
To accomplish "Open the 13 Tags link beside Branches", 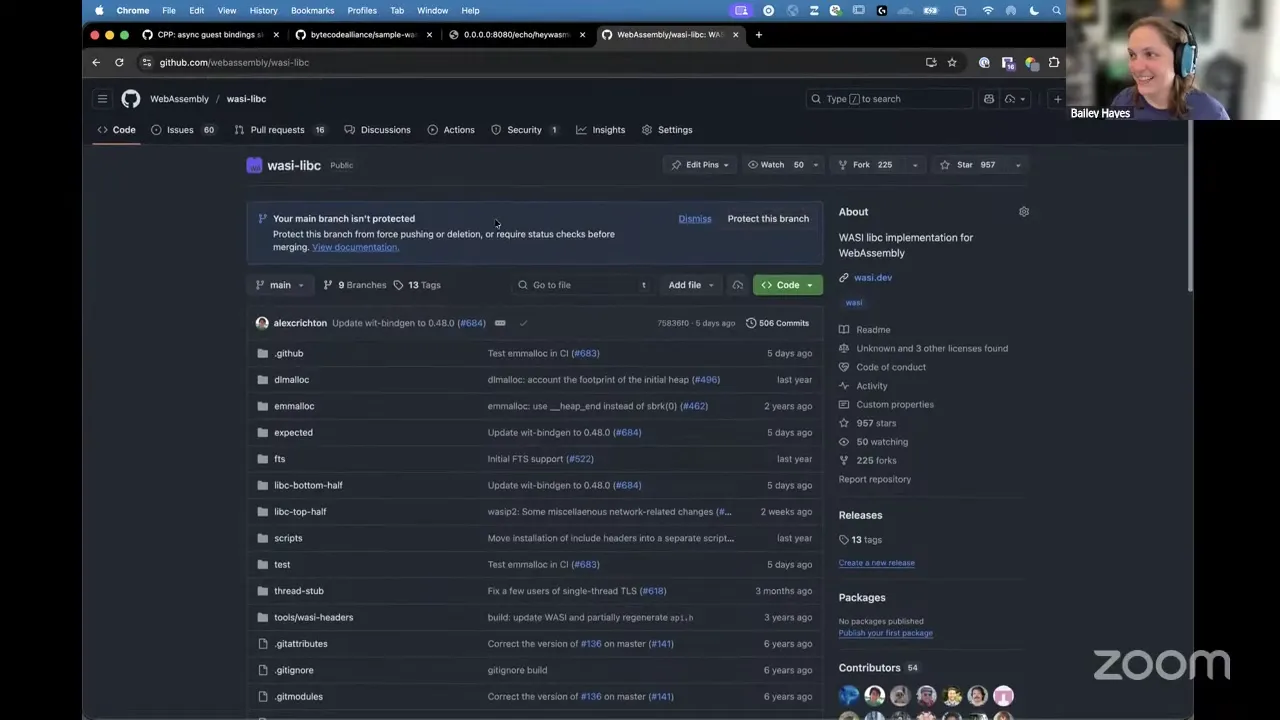I will coord(417,285).
